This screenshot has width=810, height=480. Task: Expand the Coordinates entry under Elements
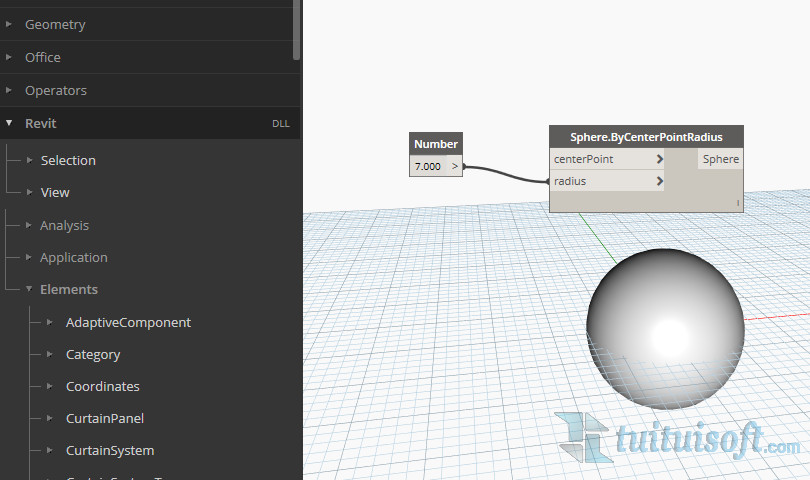102,386
